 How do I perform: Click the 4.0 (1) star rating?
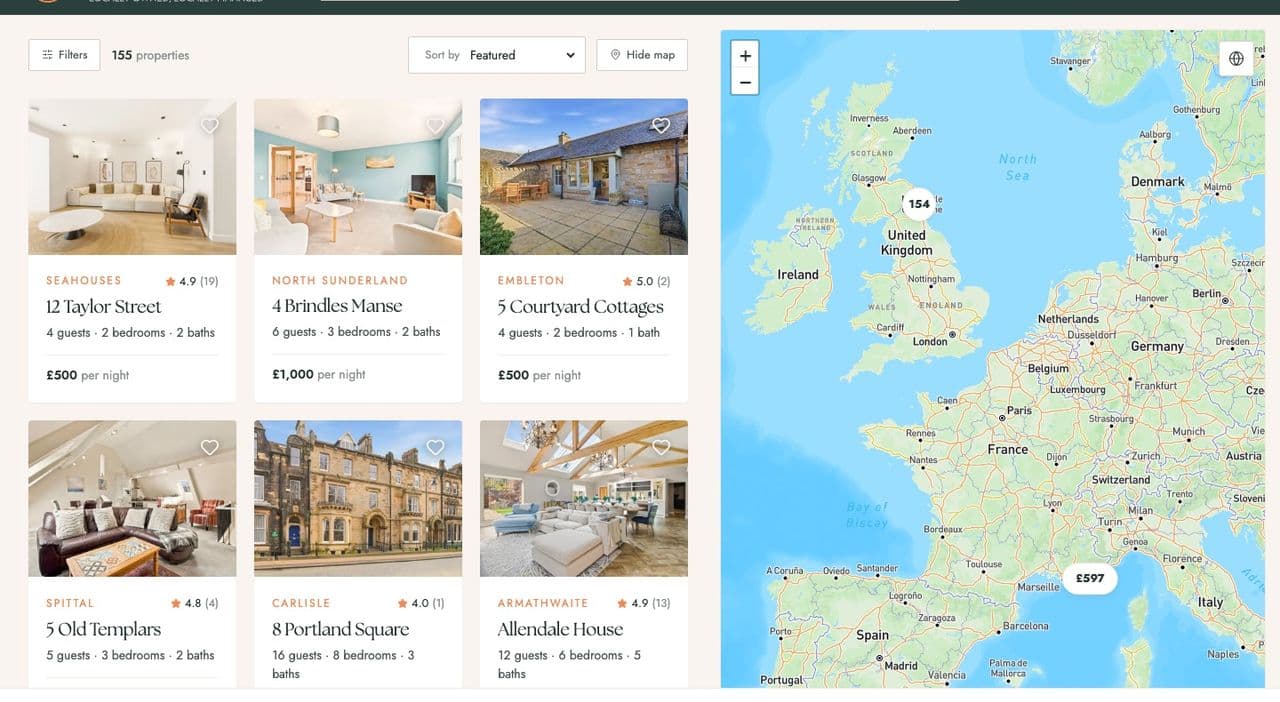coord(421,603)
